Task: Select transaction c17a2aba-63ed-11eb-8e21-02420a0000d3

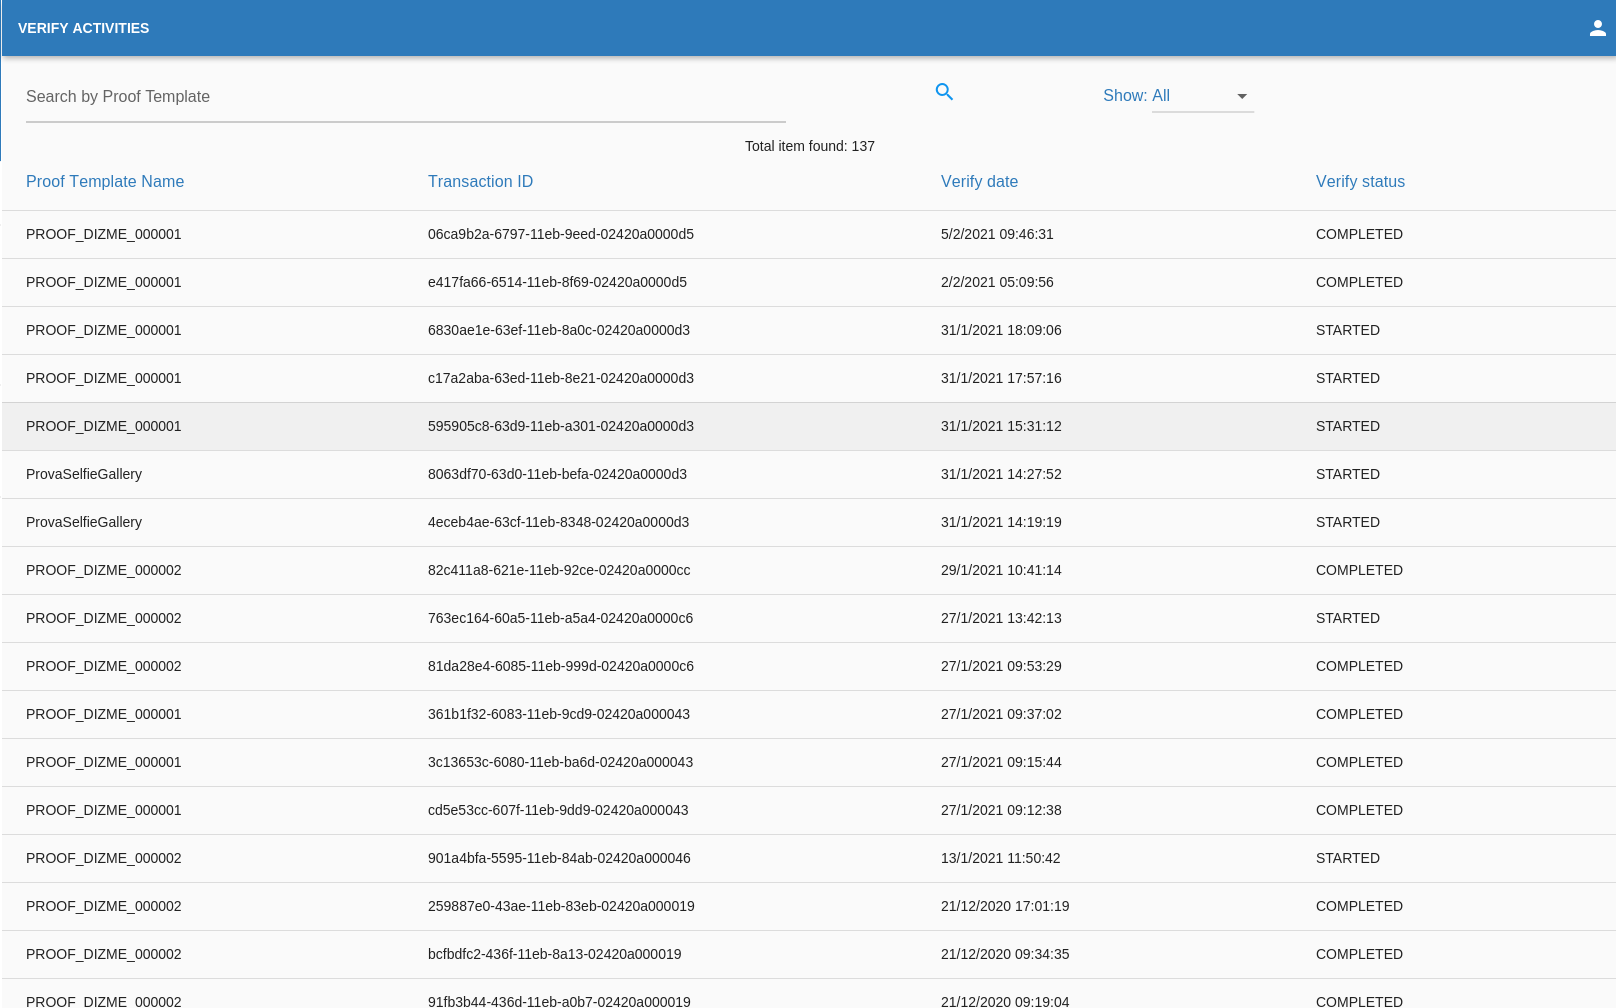Action: coord(561,378)
